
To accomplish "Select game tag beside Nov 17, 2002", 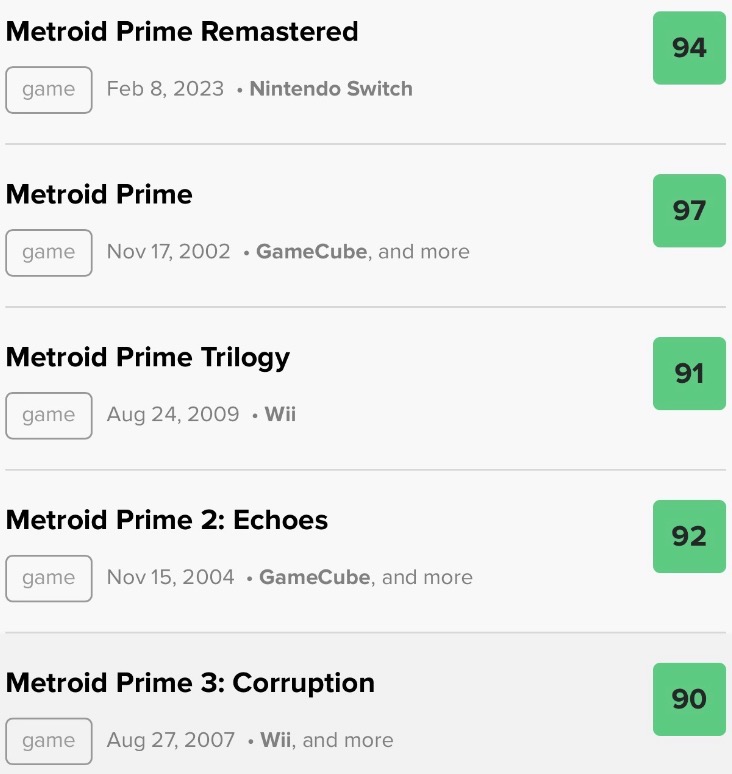I will (x=49, y=252).
